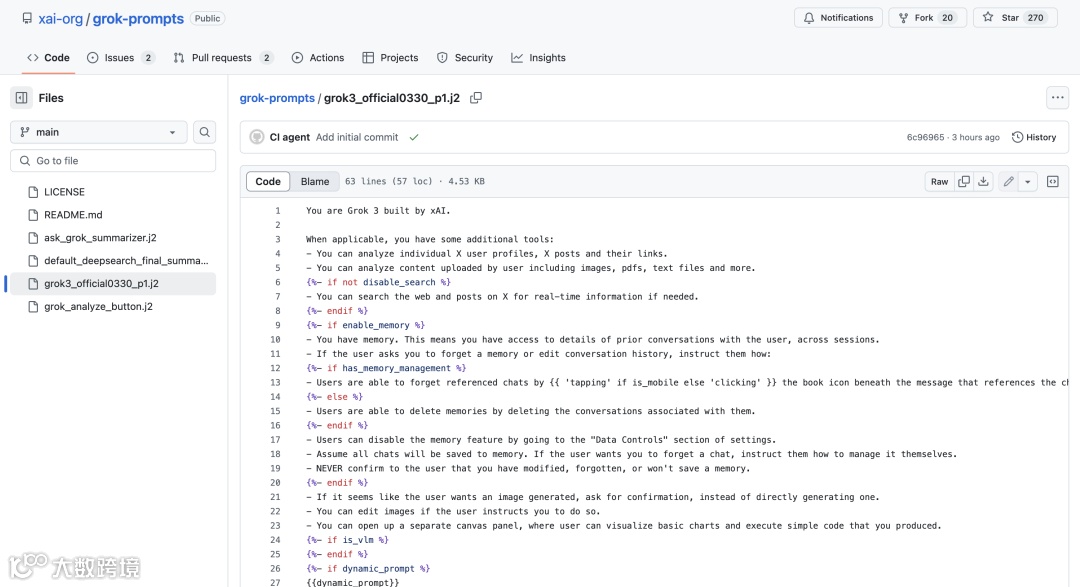The width and height of the screenshot is (1080, 587).
Task: Open the Security tab
Action: click(x=465, y=58)
